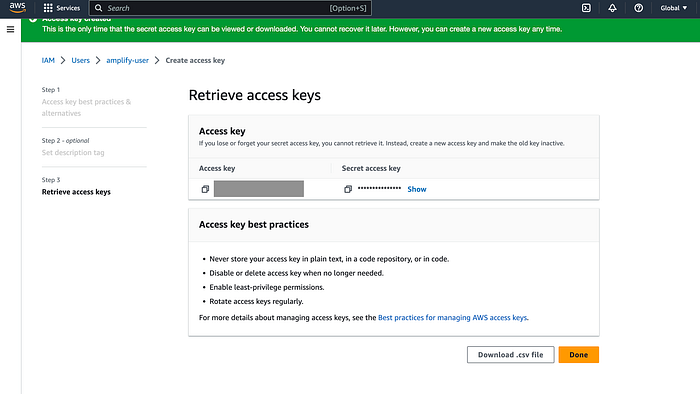Image resolution: width=700 pixels, height=394 pixels.
Task: Click the orange Done button
Action: (x=579, y=355)
